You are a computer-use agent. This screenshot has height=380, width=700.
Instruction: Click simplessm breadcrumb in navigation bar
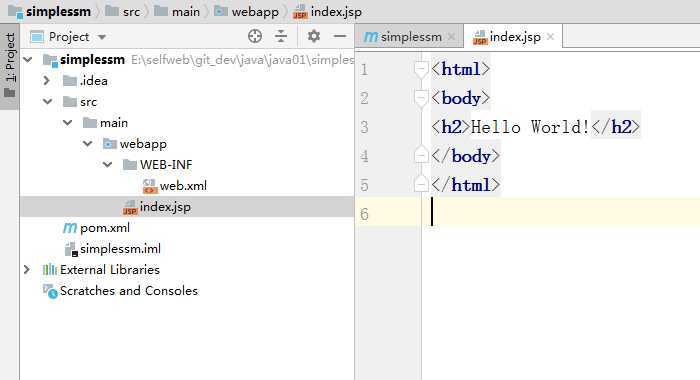coord(58,12)
